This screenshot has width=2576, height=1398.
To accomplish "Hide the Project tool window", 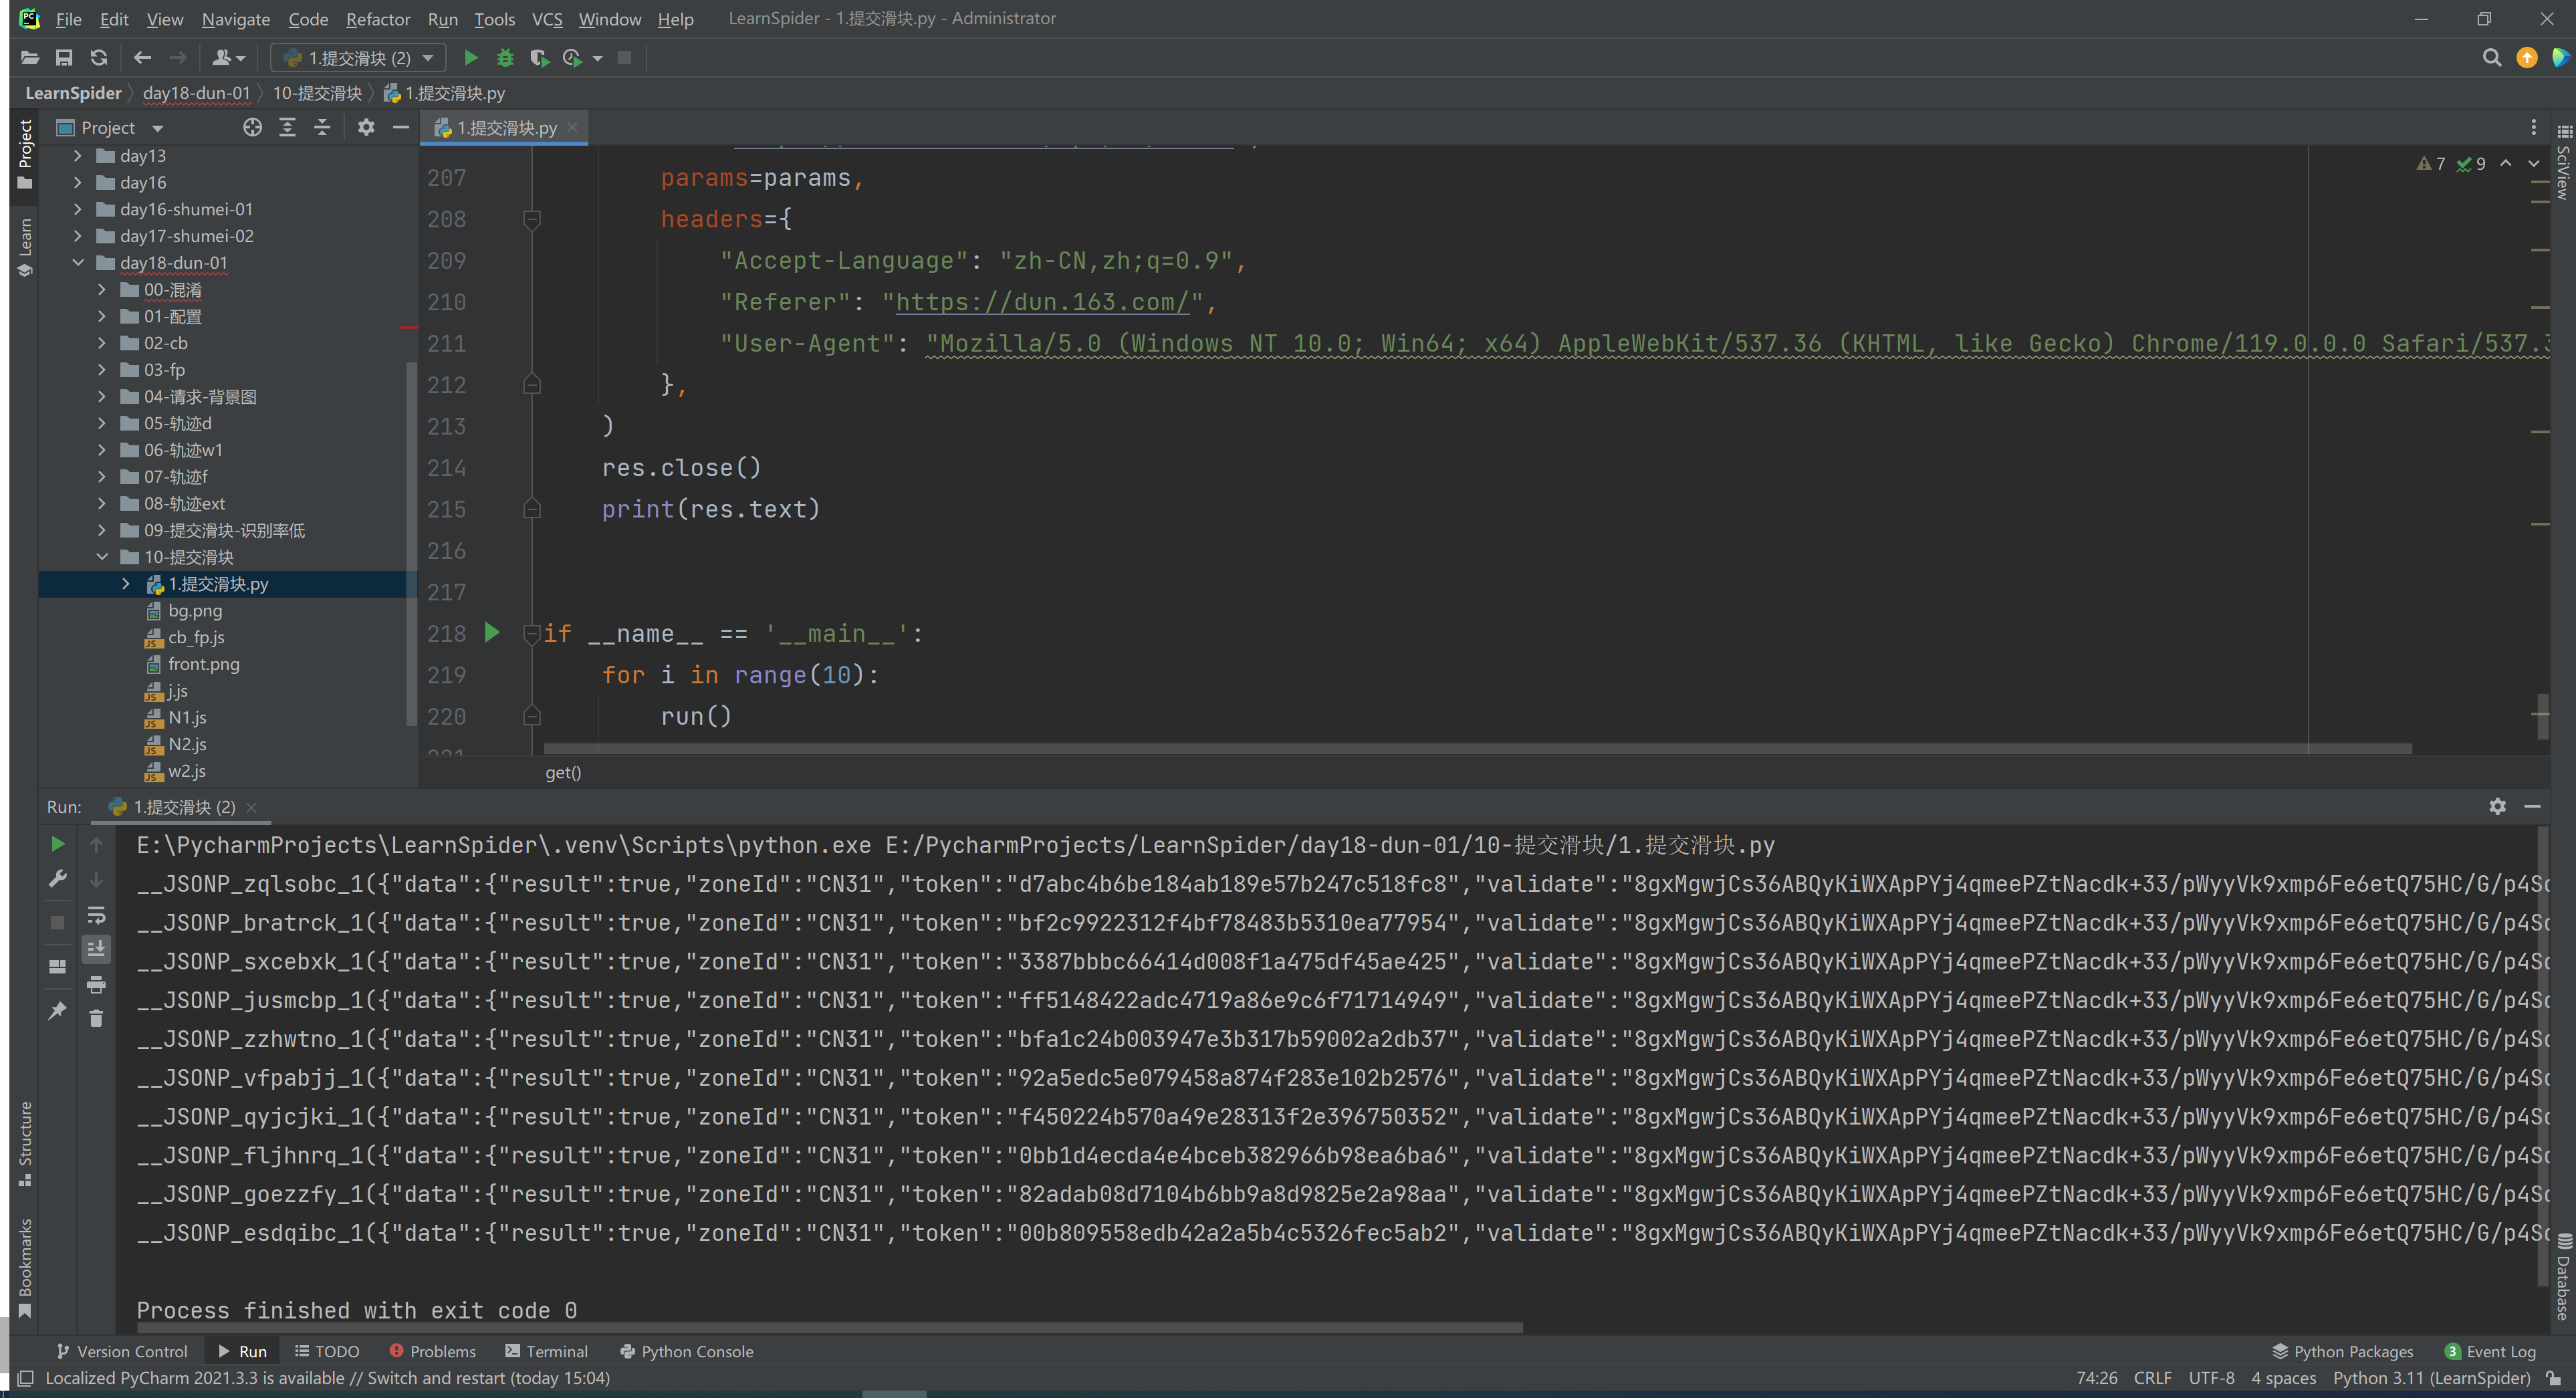I will [x=401, y=127].
